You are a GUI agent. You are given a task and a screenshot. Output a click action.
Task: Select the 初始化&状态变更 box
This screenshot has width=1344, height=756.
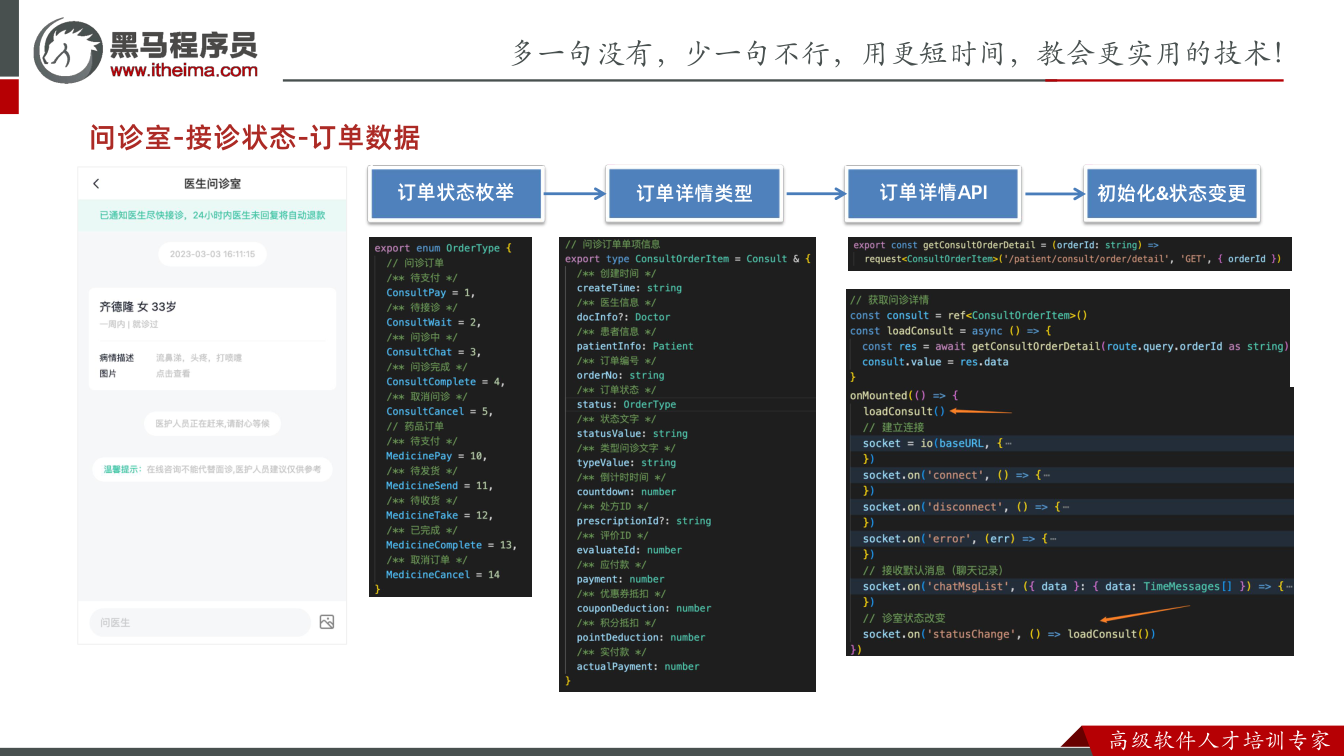(x=1172, y=194)
